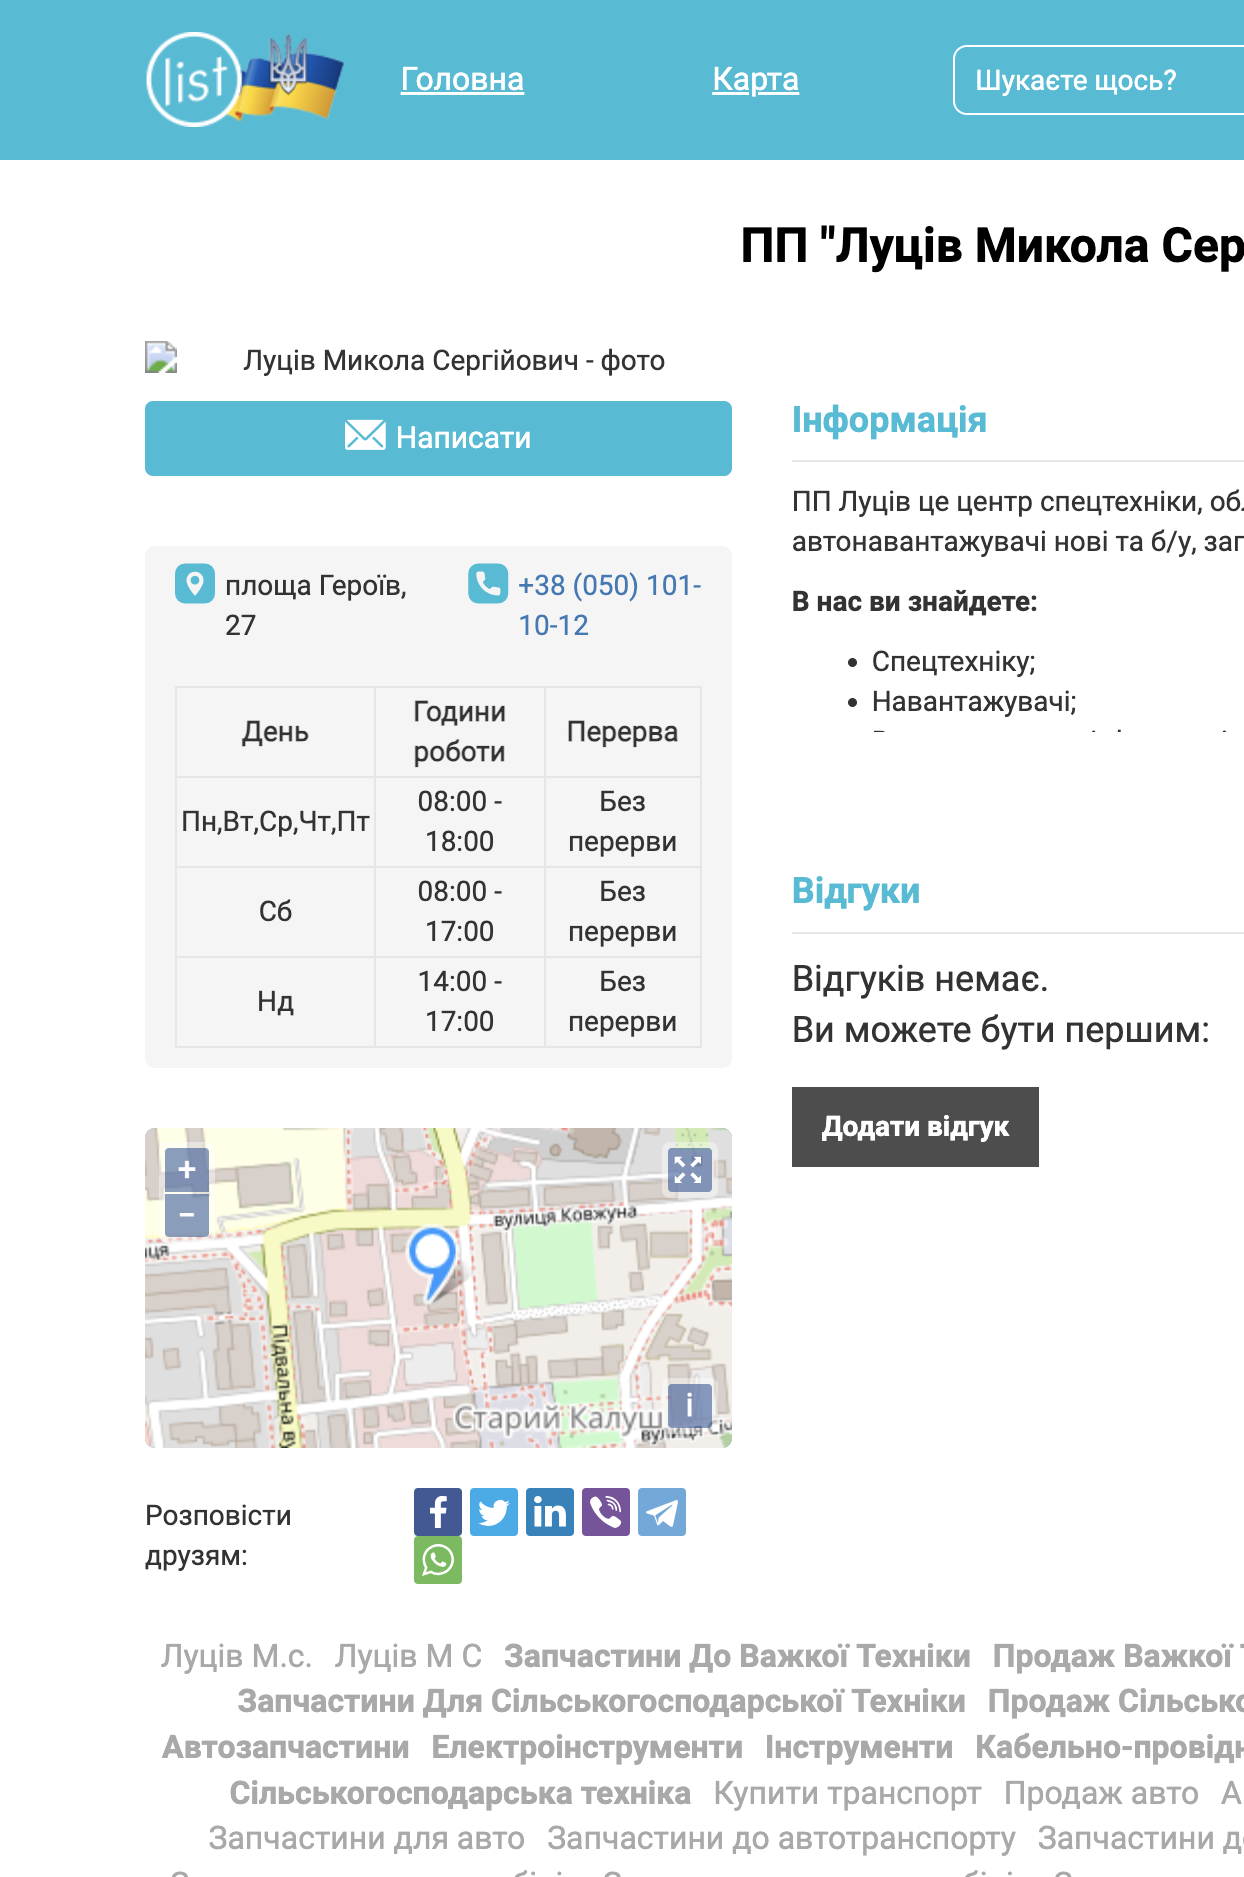The image size is (1244, 1877).
Task: Open the Електроінструменти tag
Action: [x=587, y=1747]
